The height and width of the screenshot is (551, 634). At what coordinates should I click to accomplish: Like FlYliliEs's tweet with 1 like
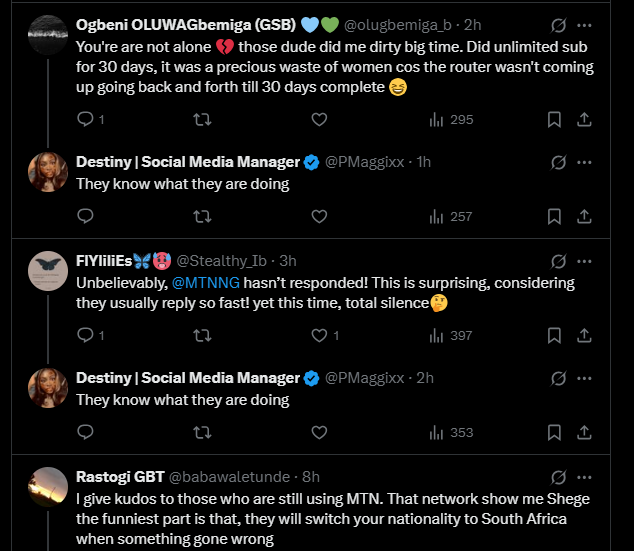pyautogui.click(x=319, y=336)
